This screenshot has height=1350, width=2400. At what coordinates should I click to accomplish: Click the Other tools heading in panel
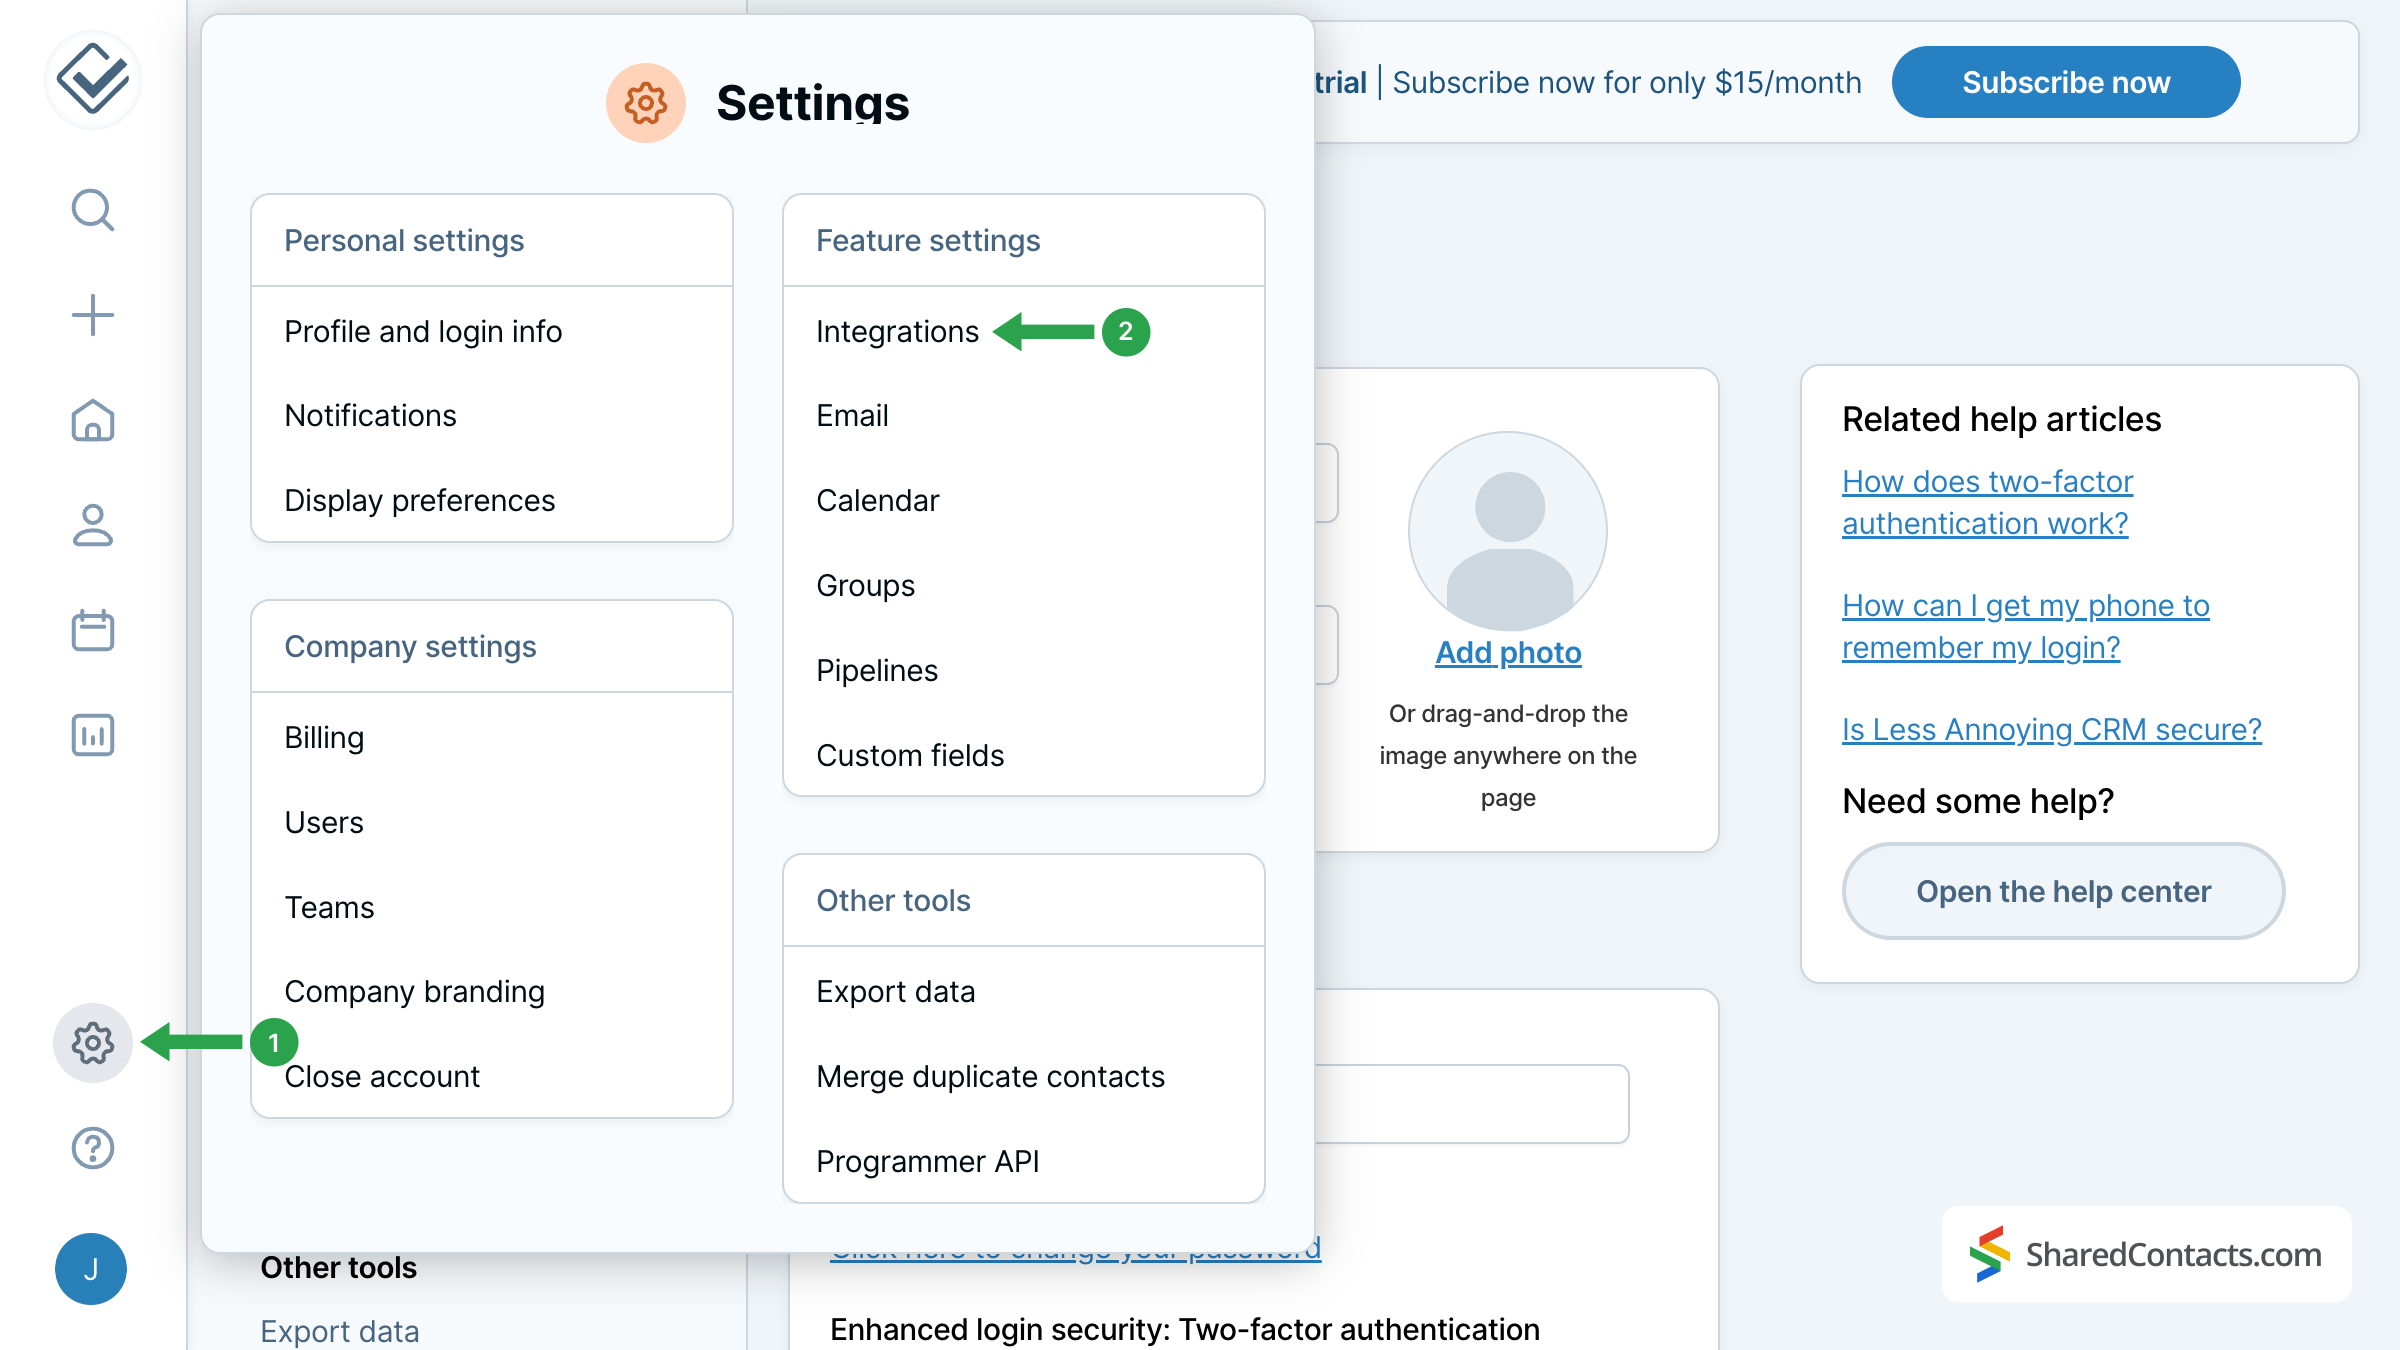(893, 900)
